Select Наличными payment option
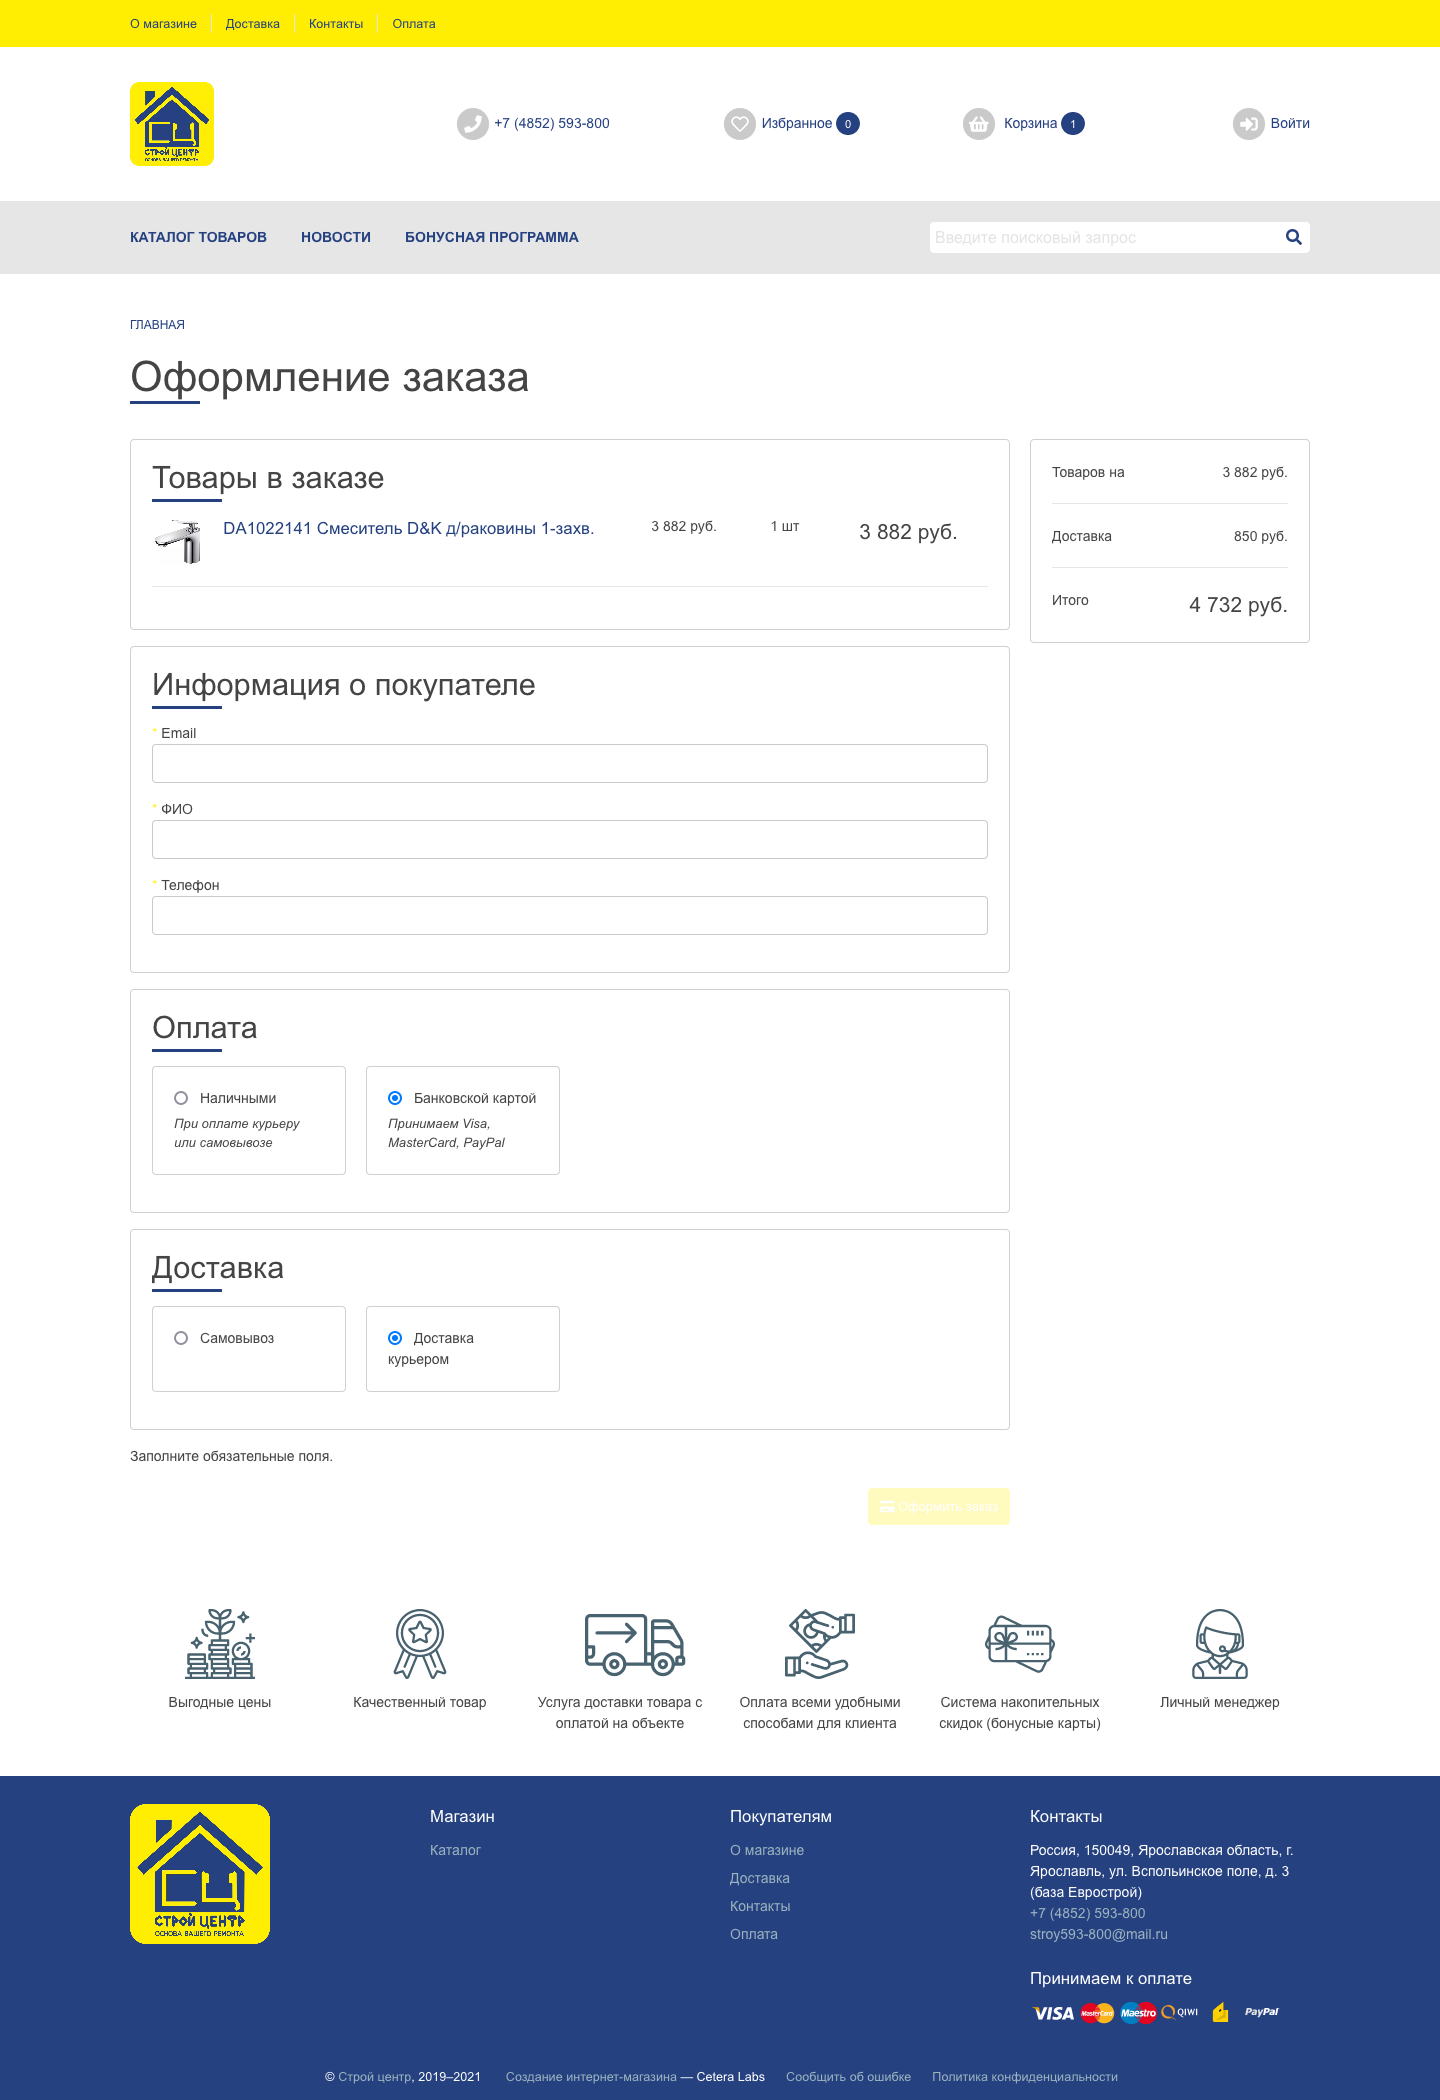 pos(181,1098)
